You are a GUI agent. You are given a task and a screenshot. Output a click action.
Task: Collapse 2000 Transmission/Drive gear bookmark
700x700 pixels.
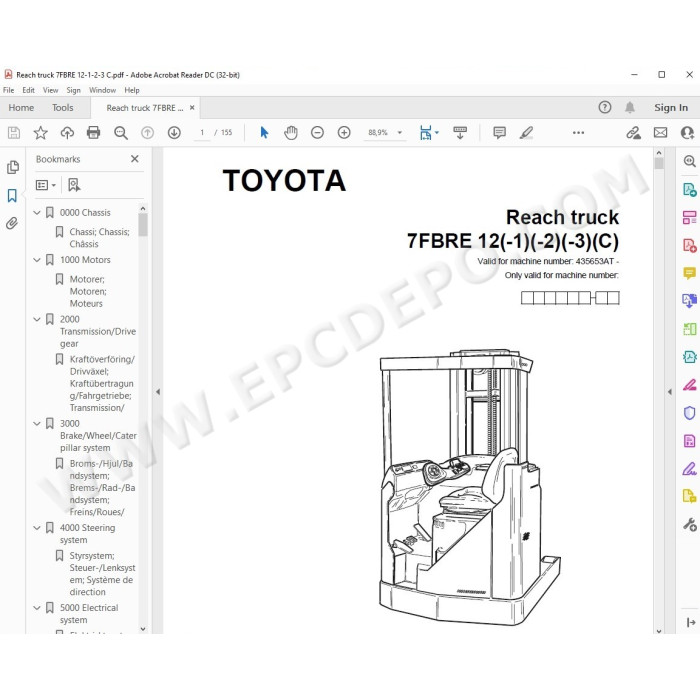coord(37,319)
